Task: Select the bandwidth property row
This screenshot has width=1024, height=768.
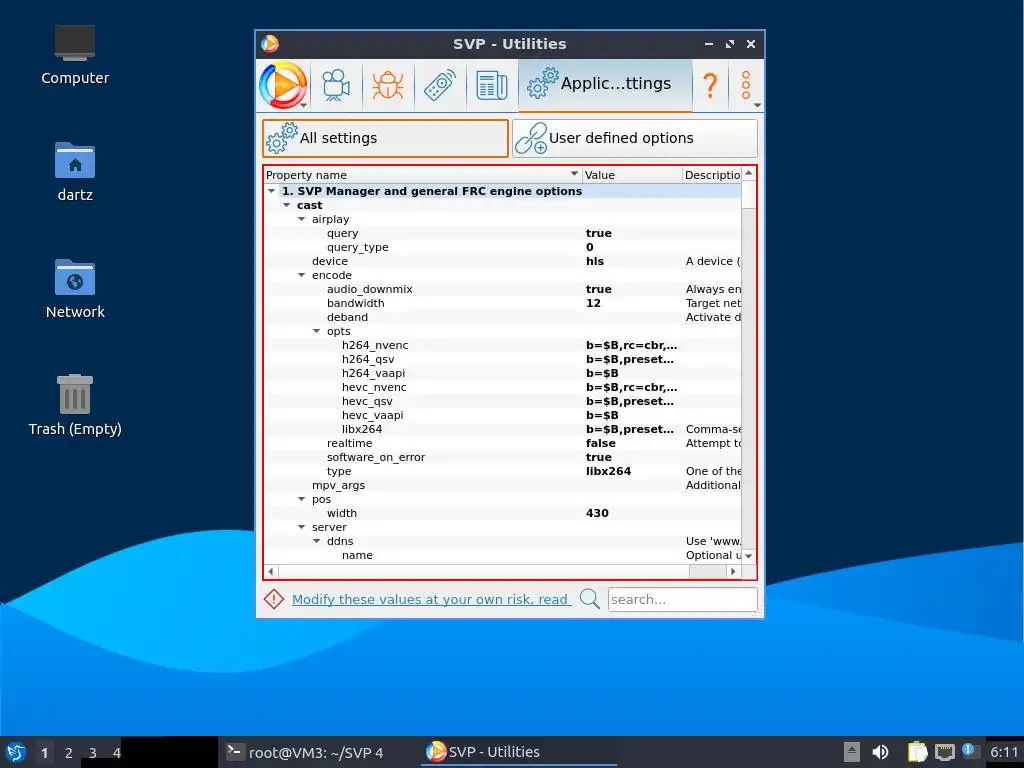Action: [502, 303]
